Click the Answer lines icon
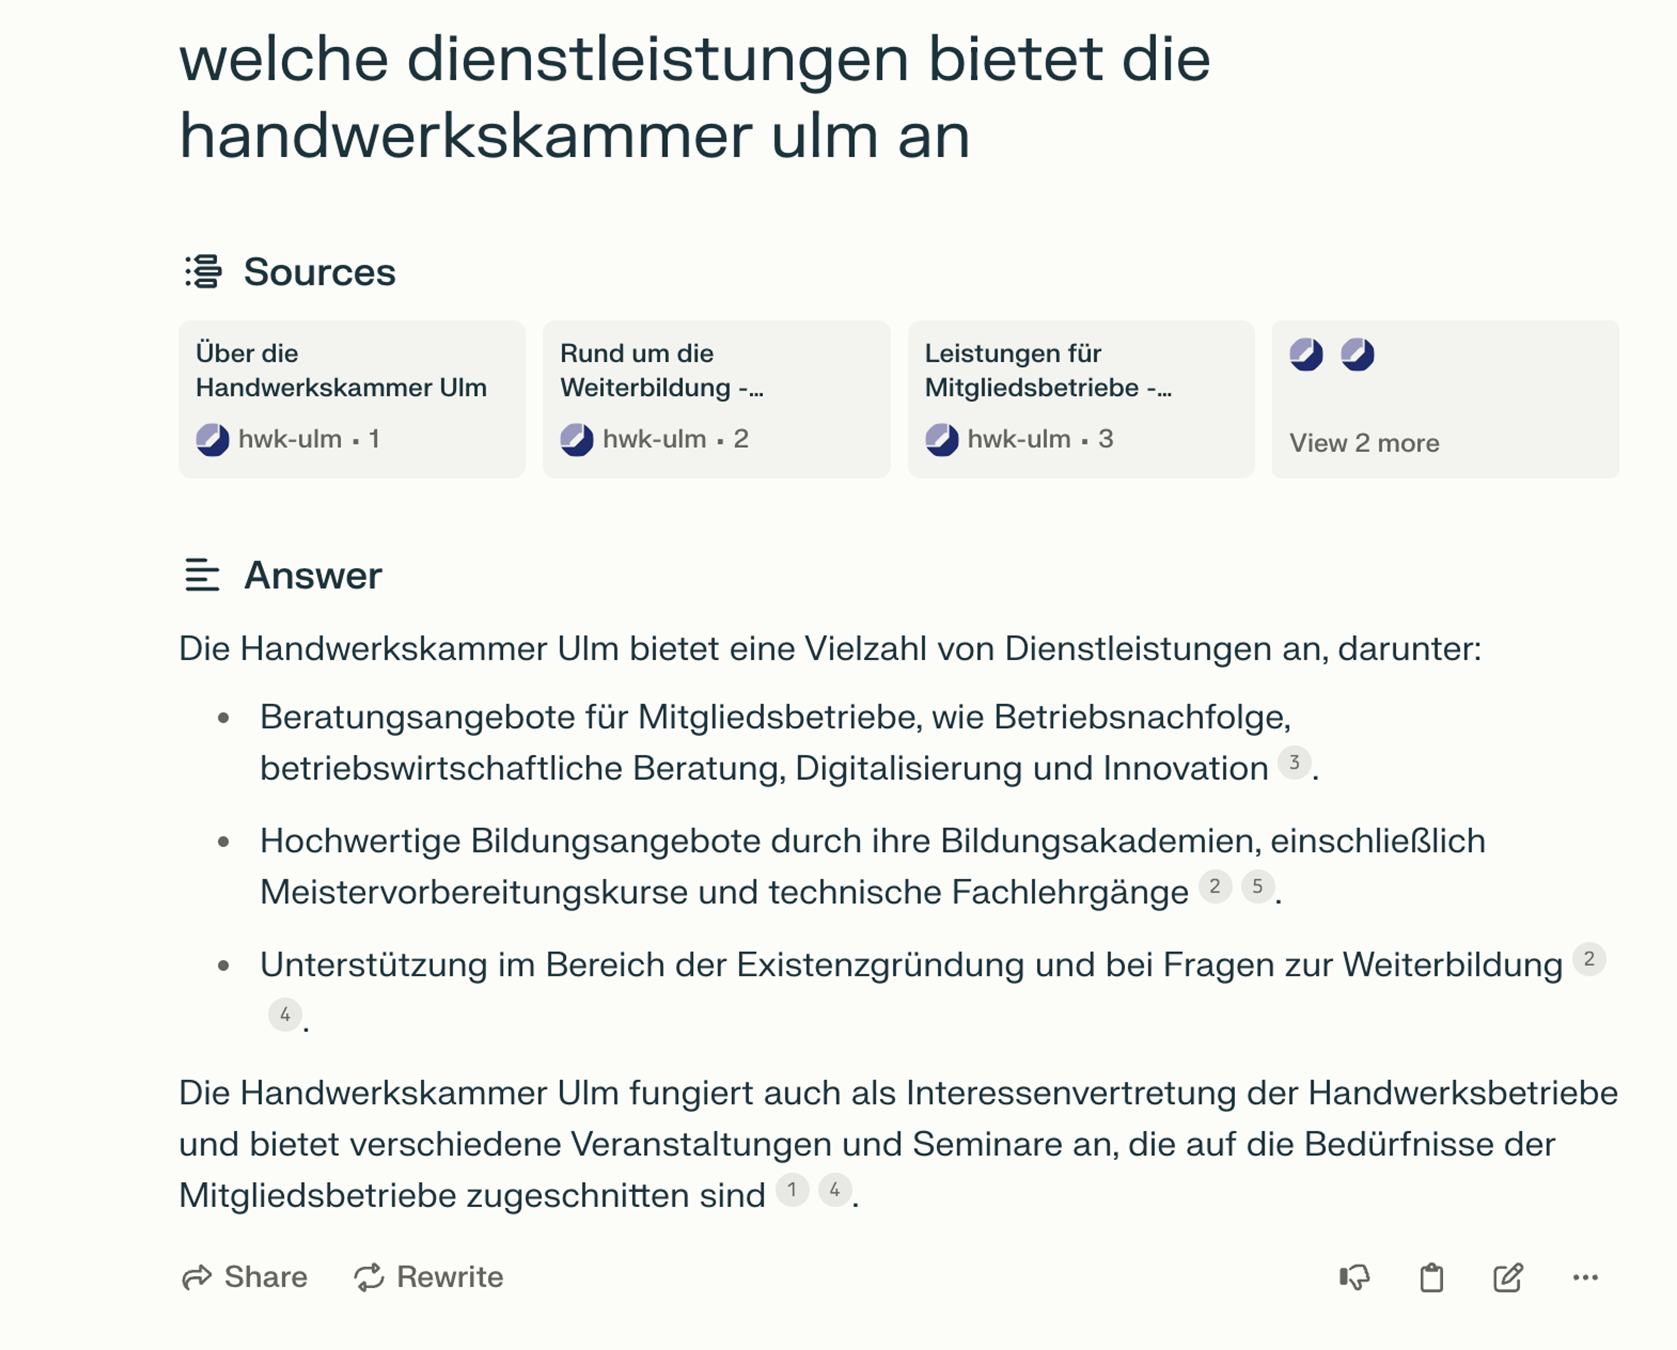 (201, 575)
